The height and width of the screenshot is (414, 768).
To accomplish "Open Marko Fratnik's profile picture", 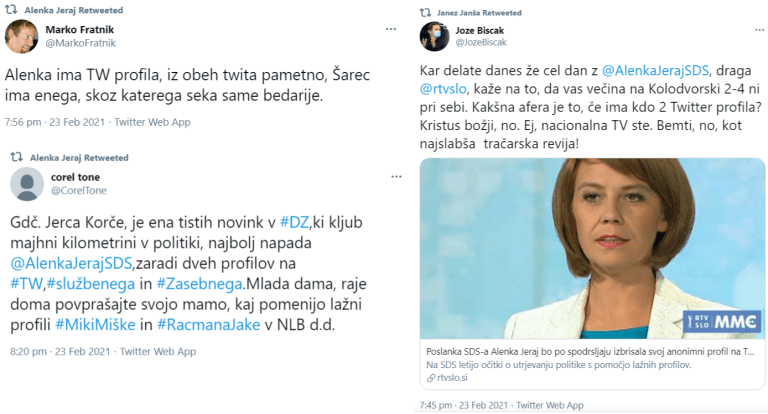I will point(19,37).
